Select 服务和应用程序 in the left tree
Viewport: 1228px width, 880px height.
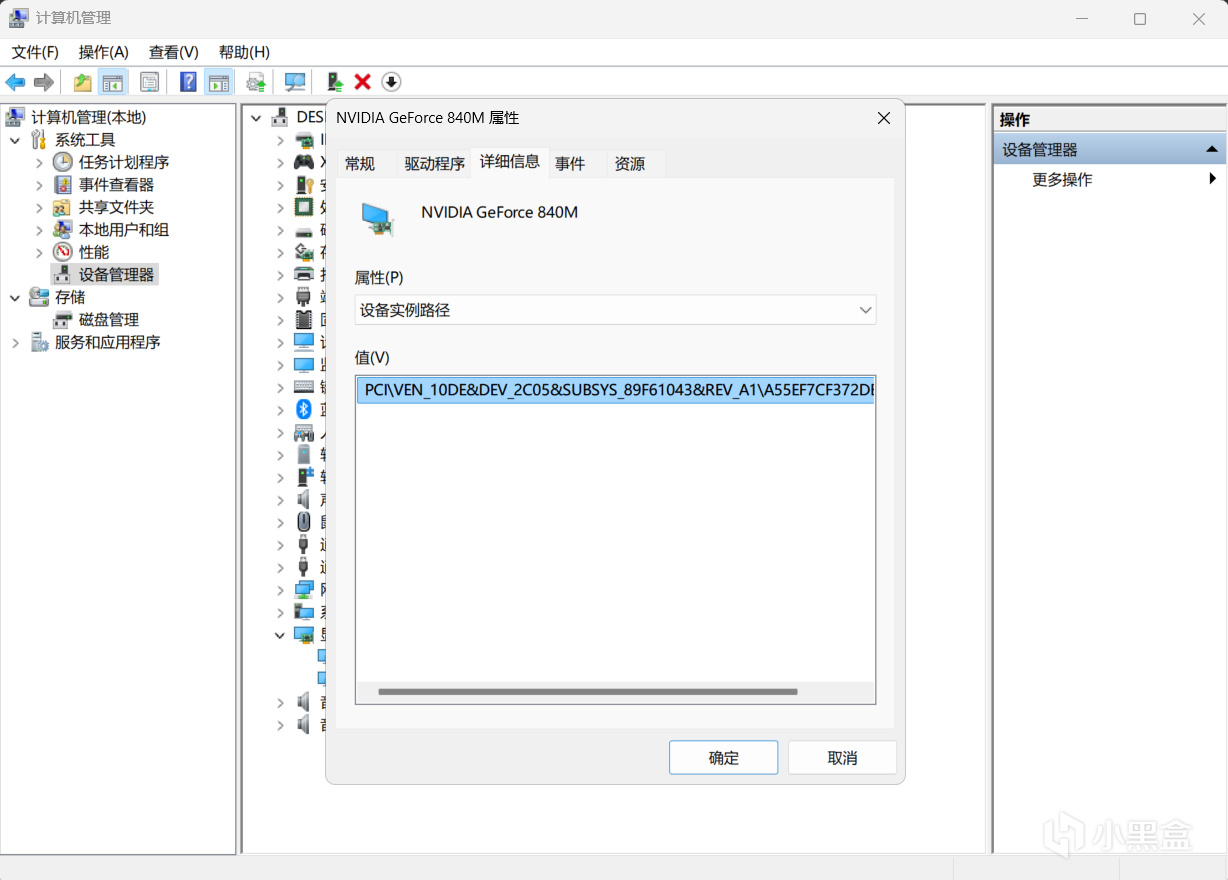pyautogui.click(x=107, y=342)
